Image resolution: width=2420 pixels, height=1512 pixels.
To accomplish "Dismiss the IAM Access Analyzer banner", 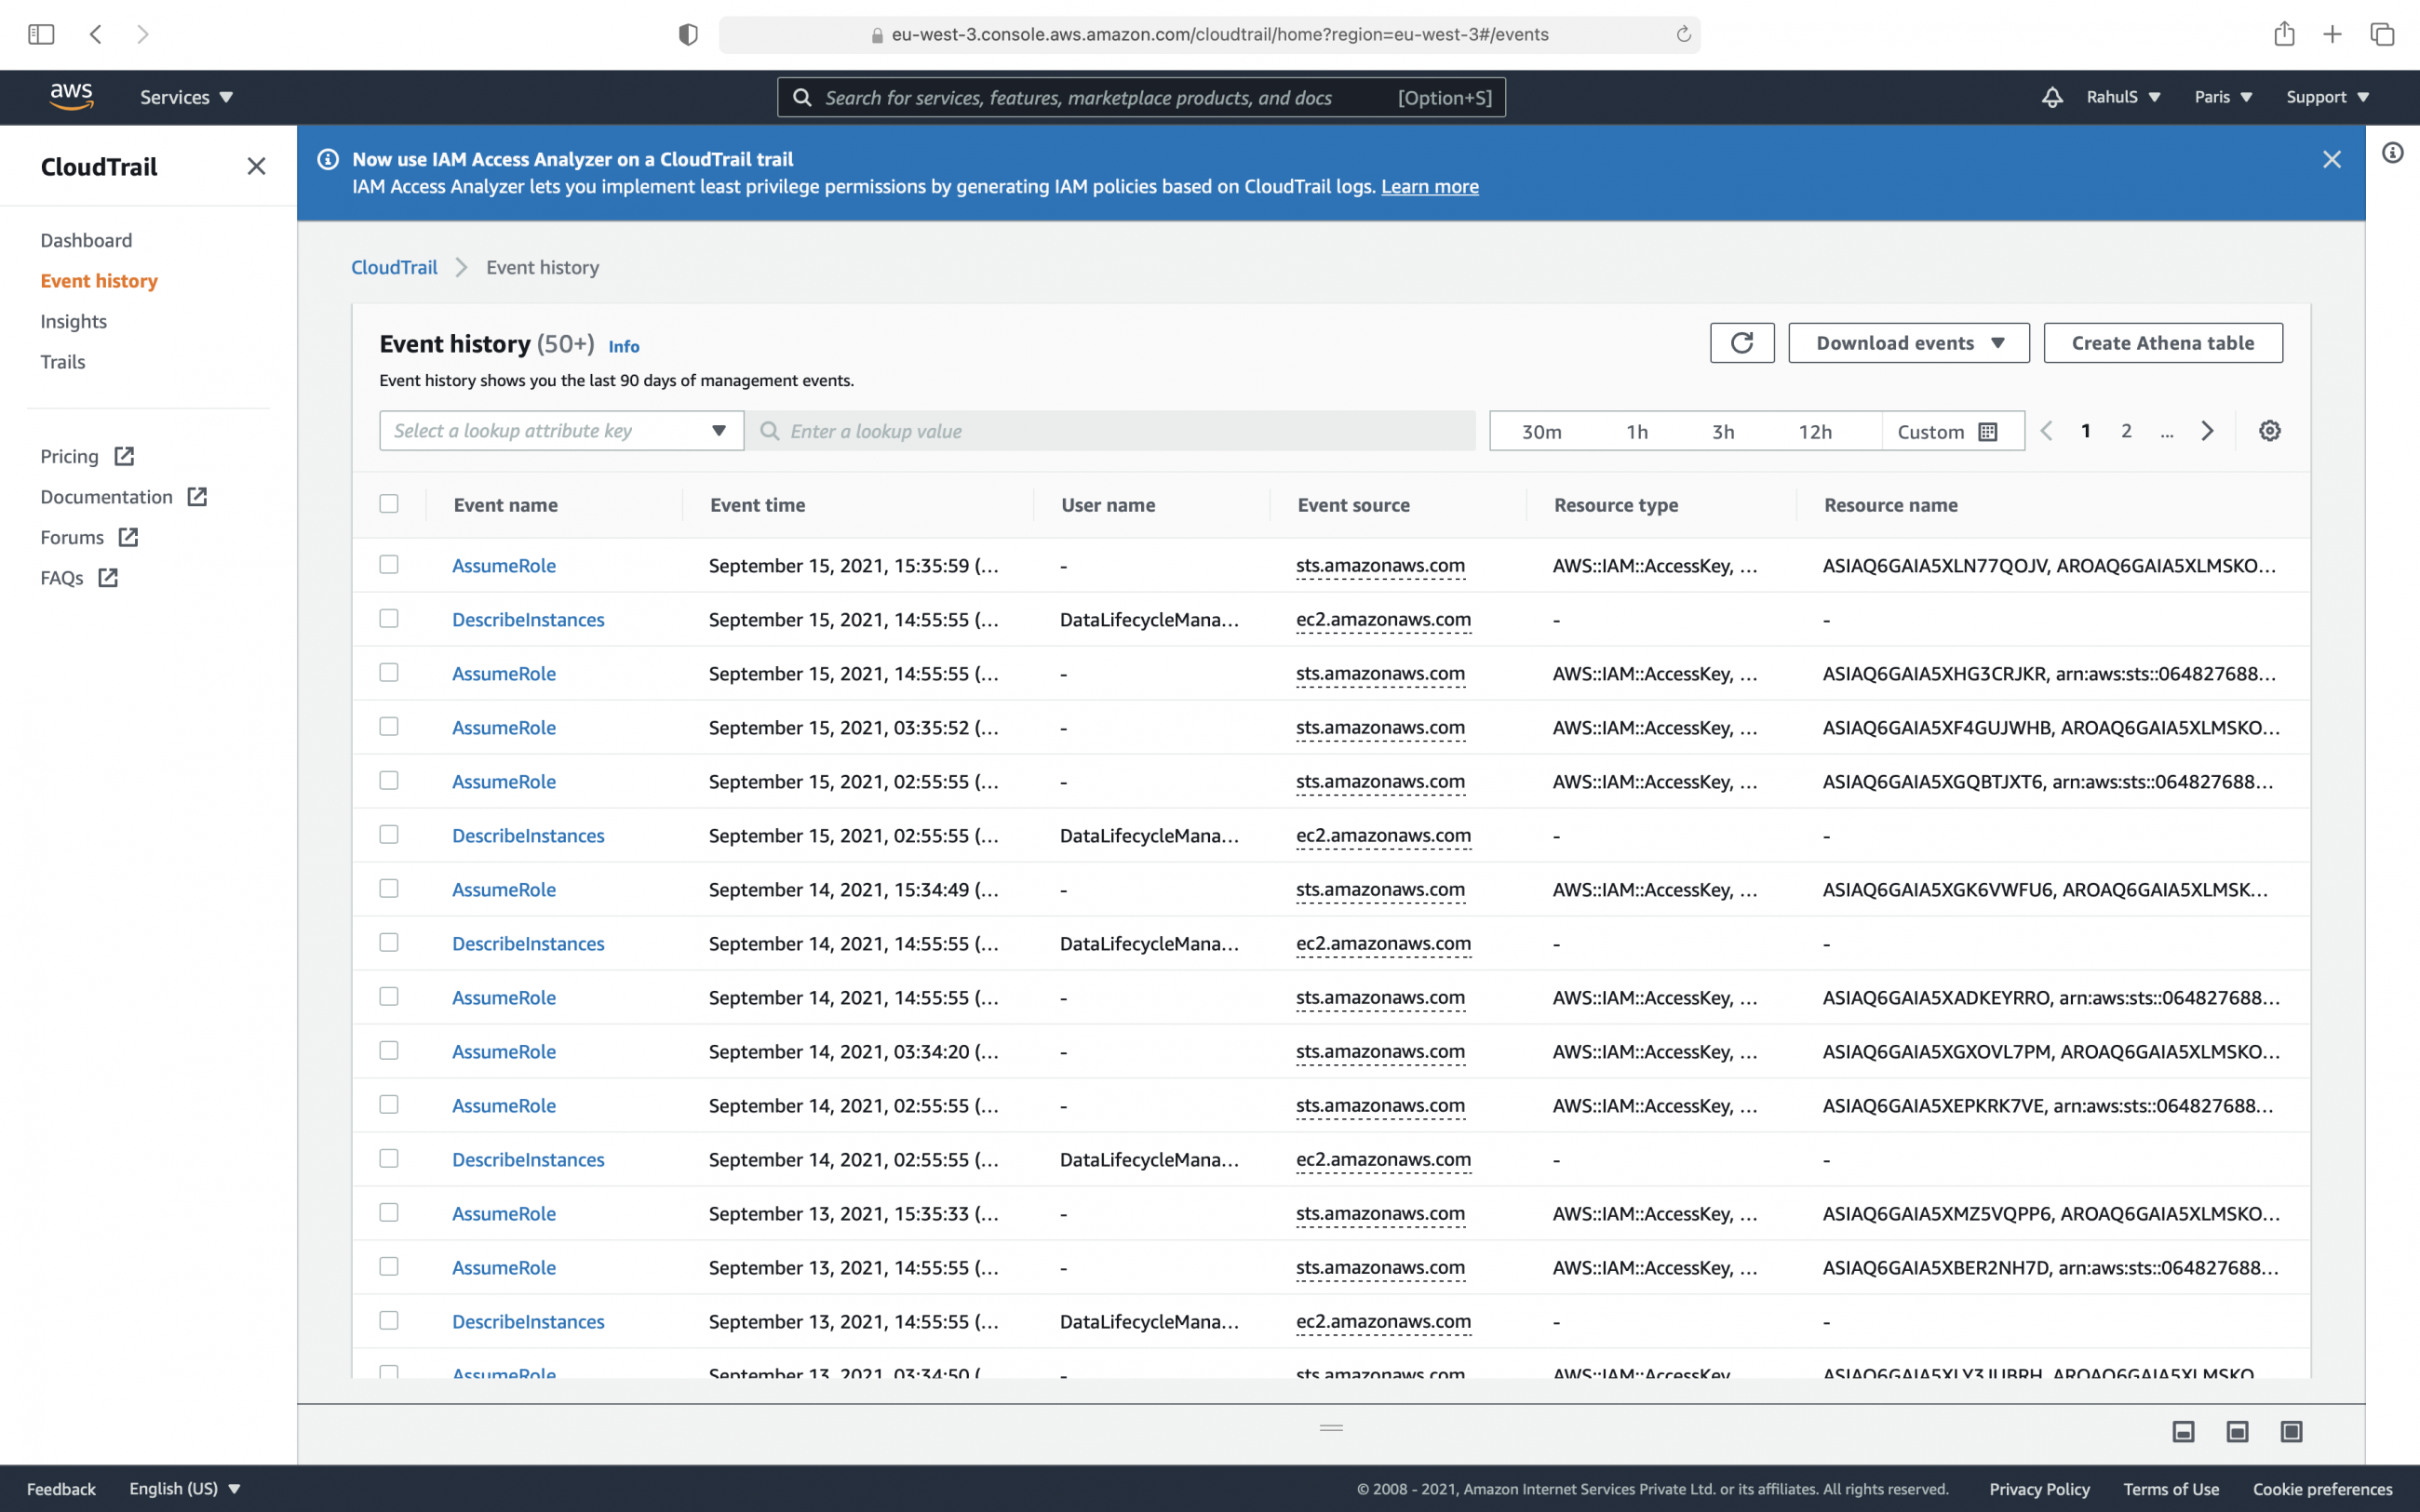I will coord(2333,159).
